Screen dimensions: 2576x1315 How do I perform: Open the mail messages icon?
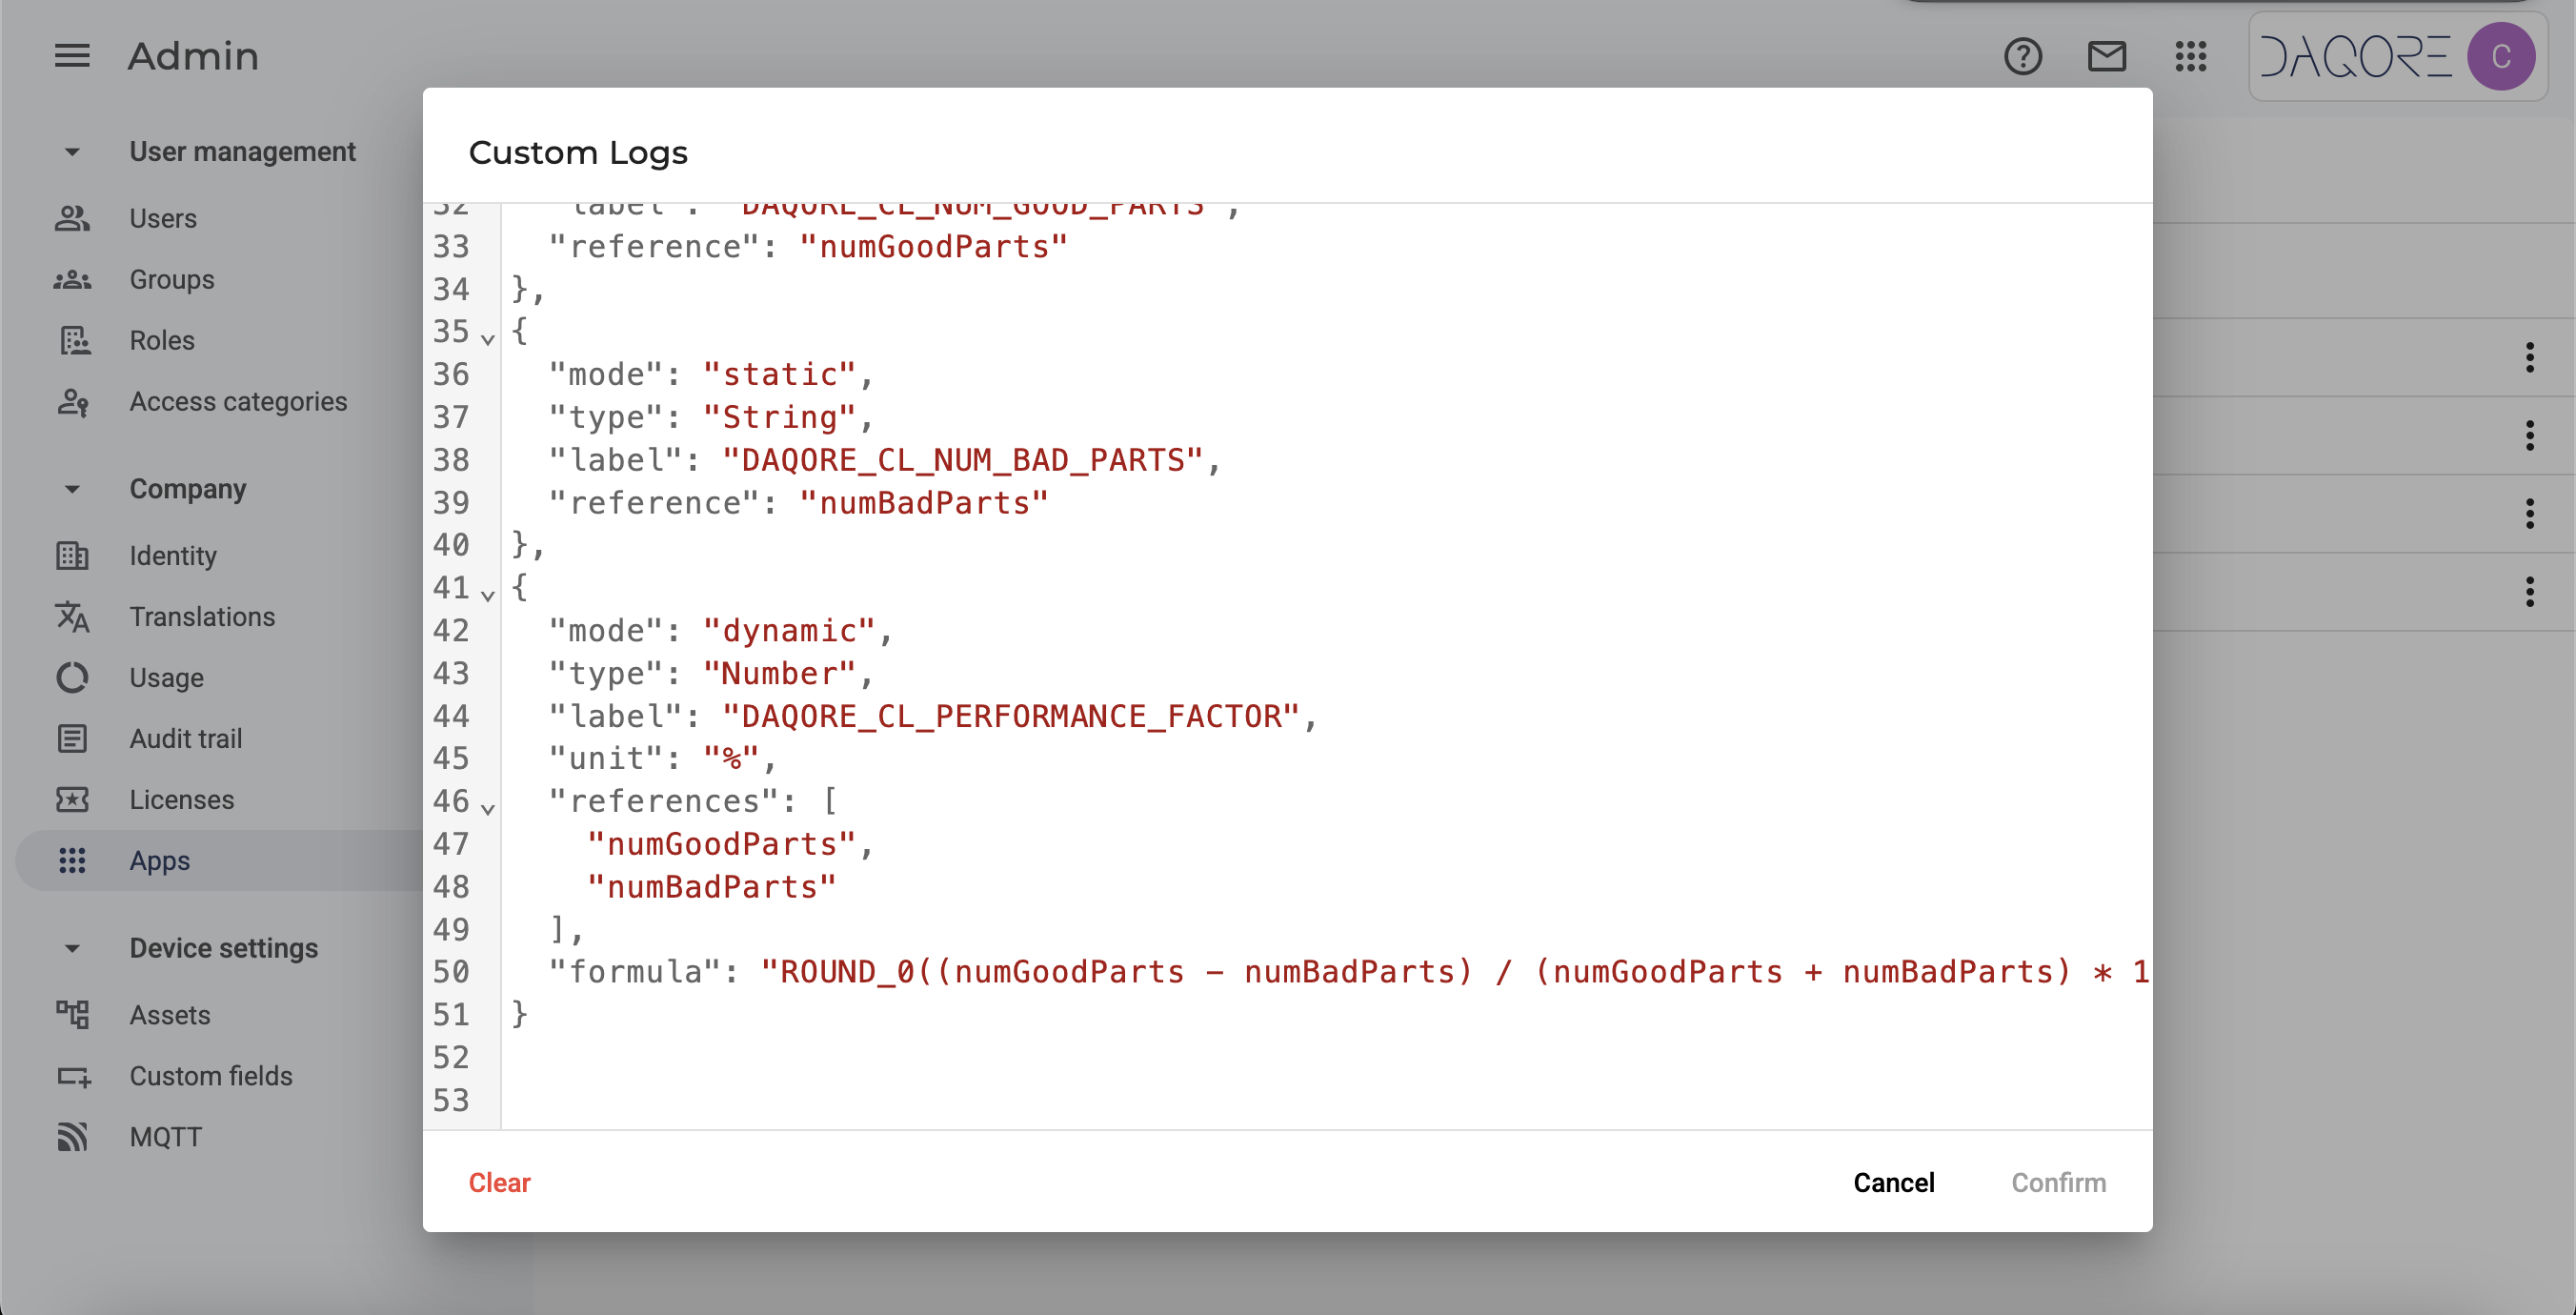2106,56
